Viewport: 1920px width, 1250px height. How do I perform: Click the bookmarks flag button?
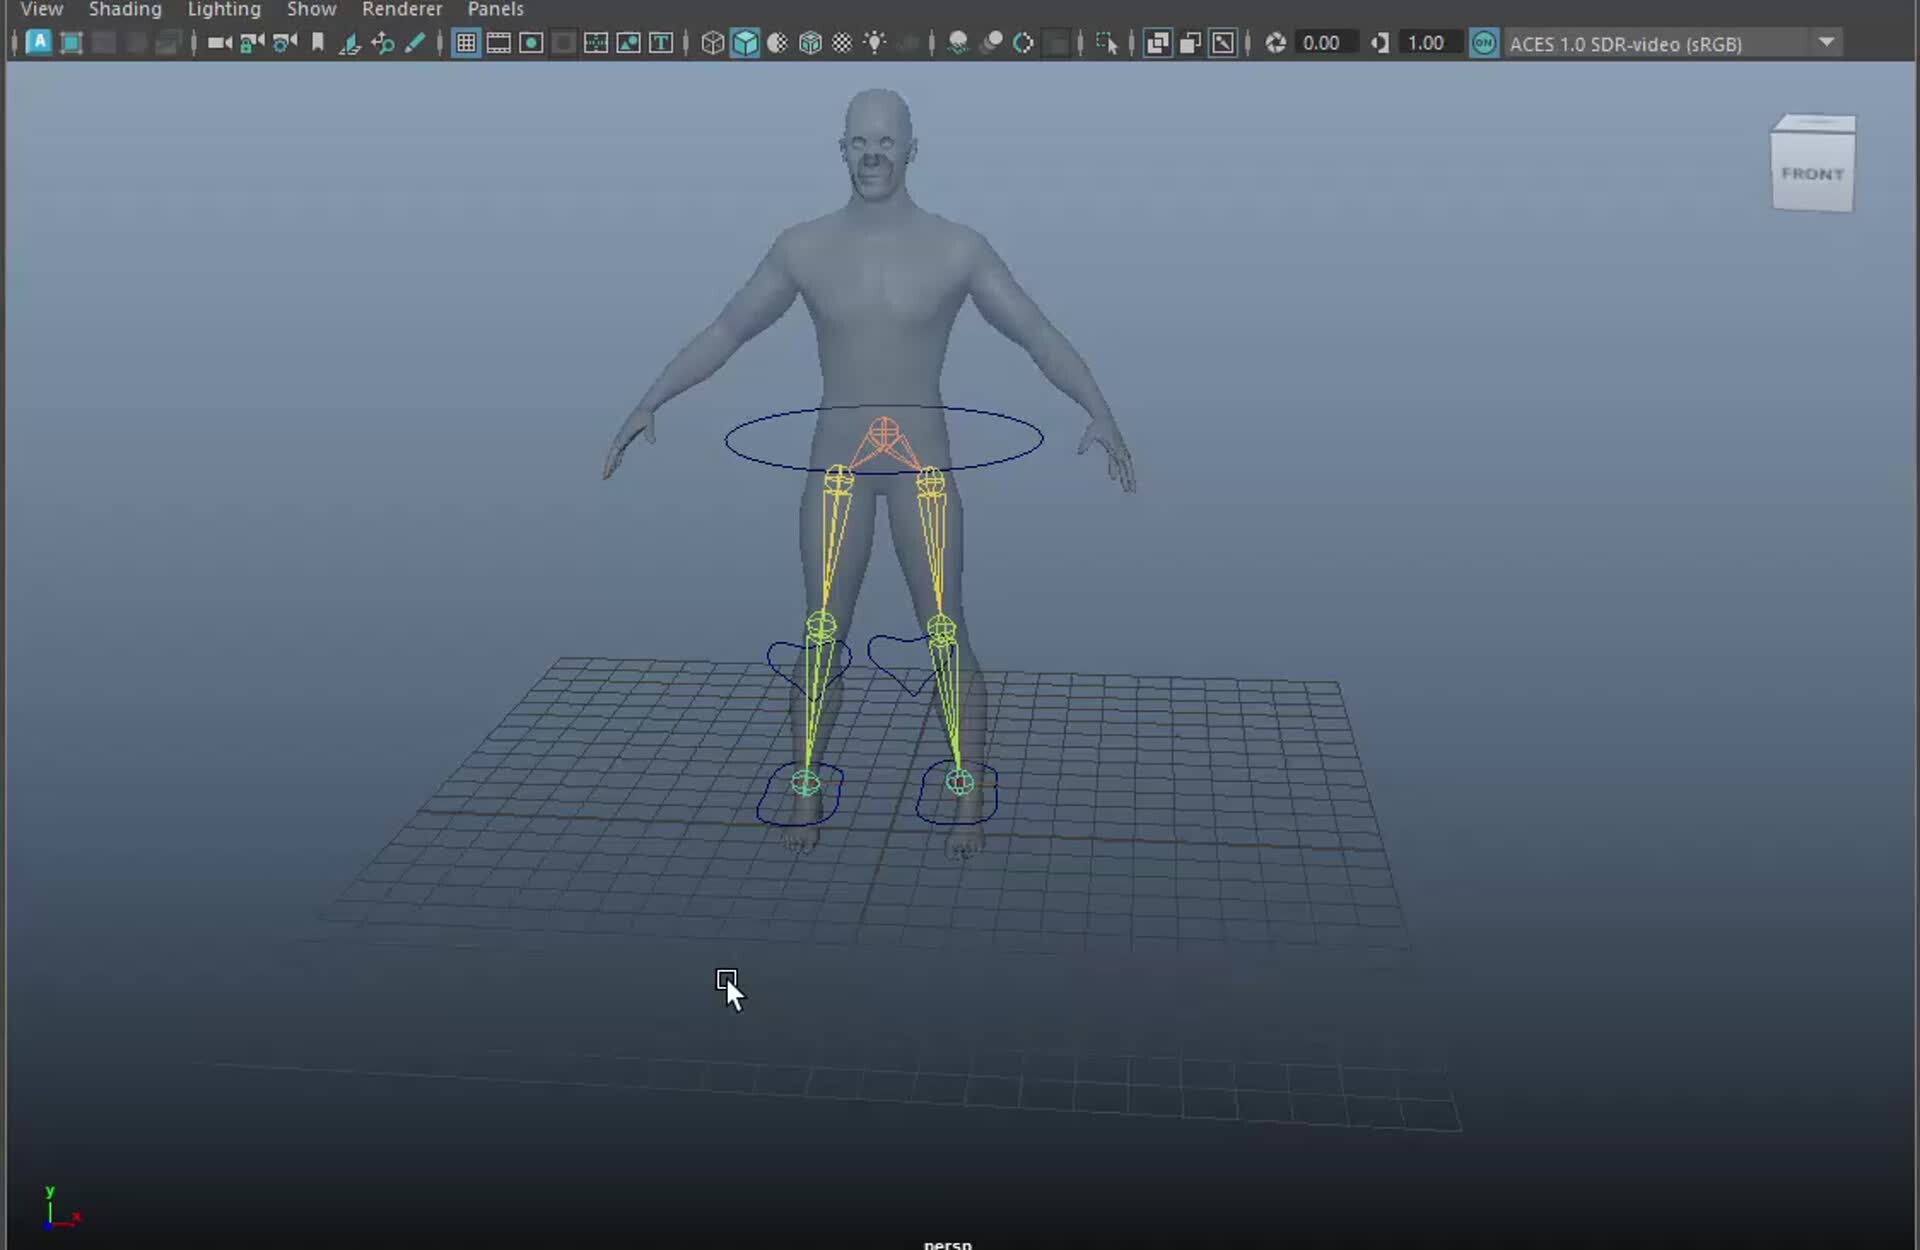(317, 43)
